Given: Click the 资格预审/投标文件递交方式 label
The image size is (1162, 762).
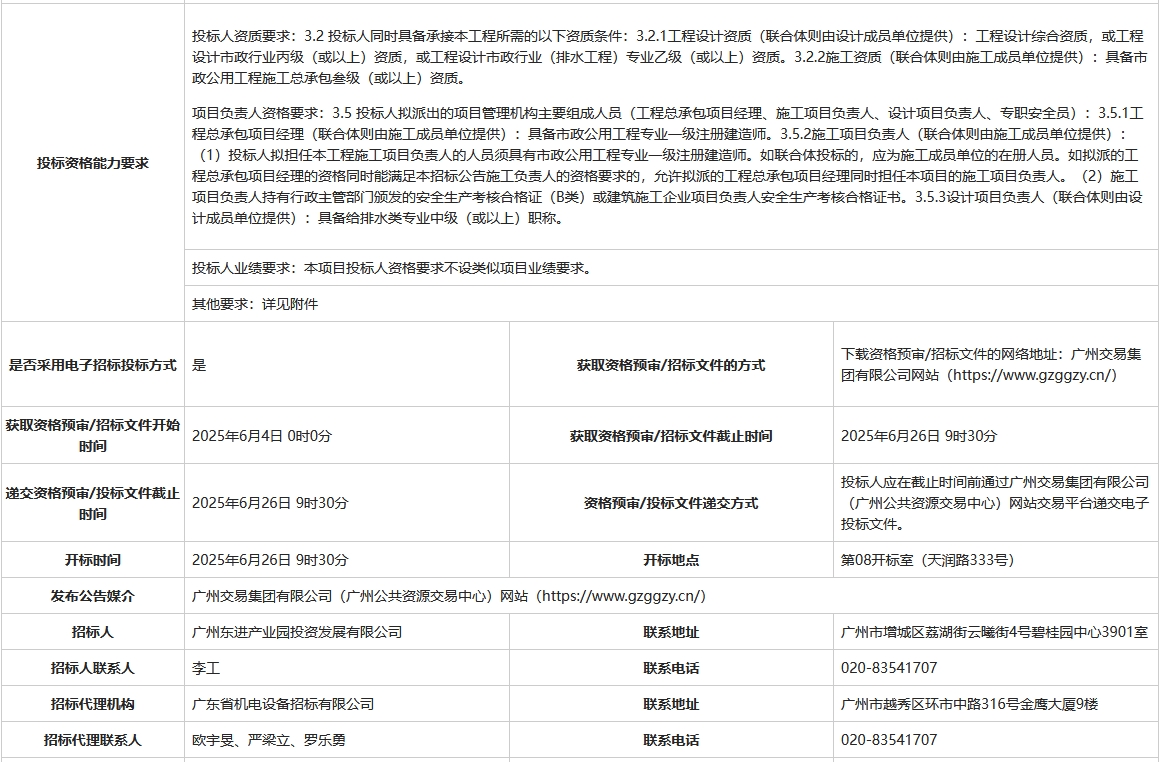Looking at the screenshot, I should coord(670,503).
